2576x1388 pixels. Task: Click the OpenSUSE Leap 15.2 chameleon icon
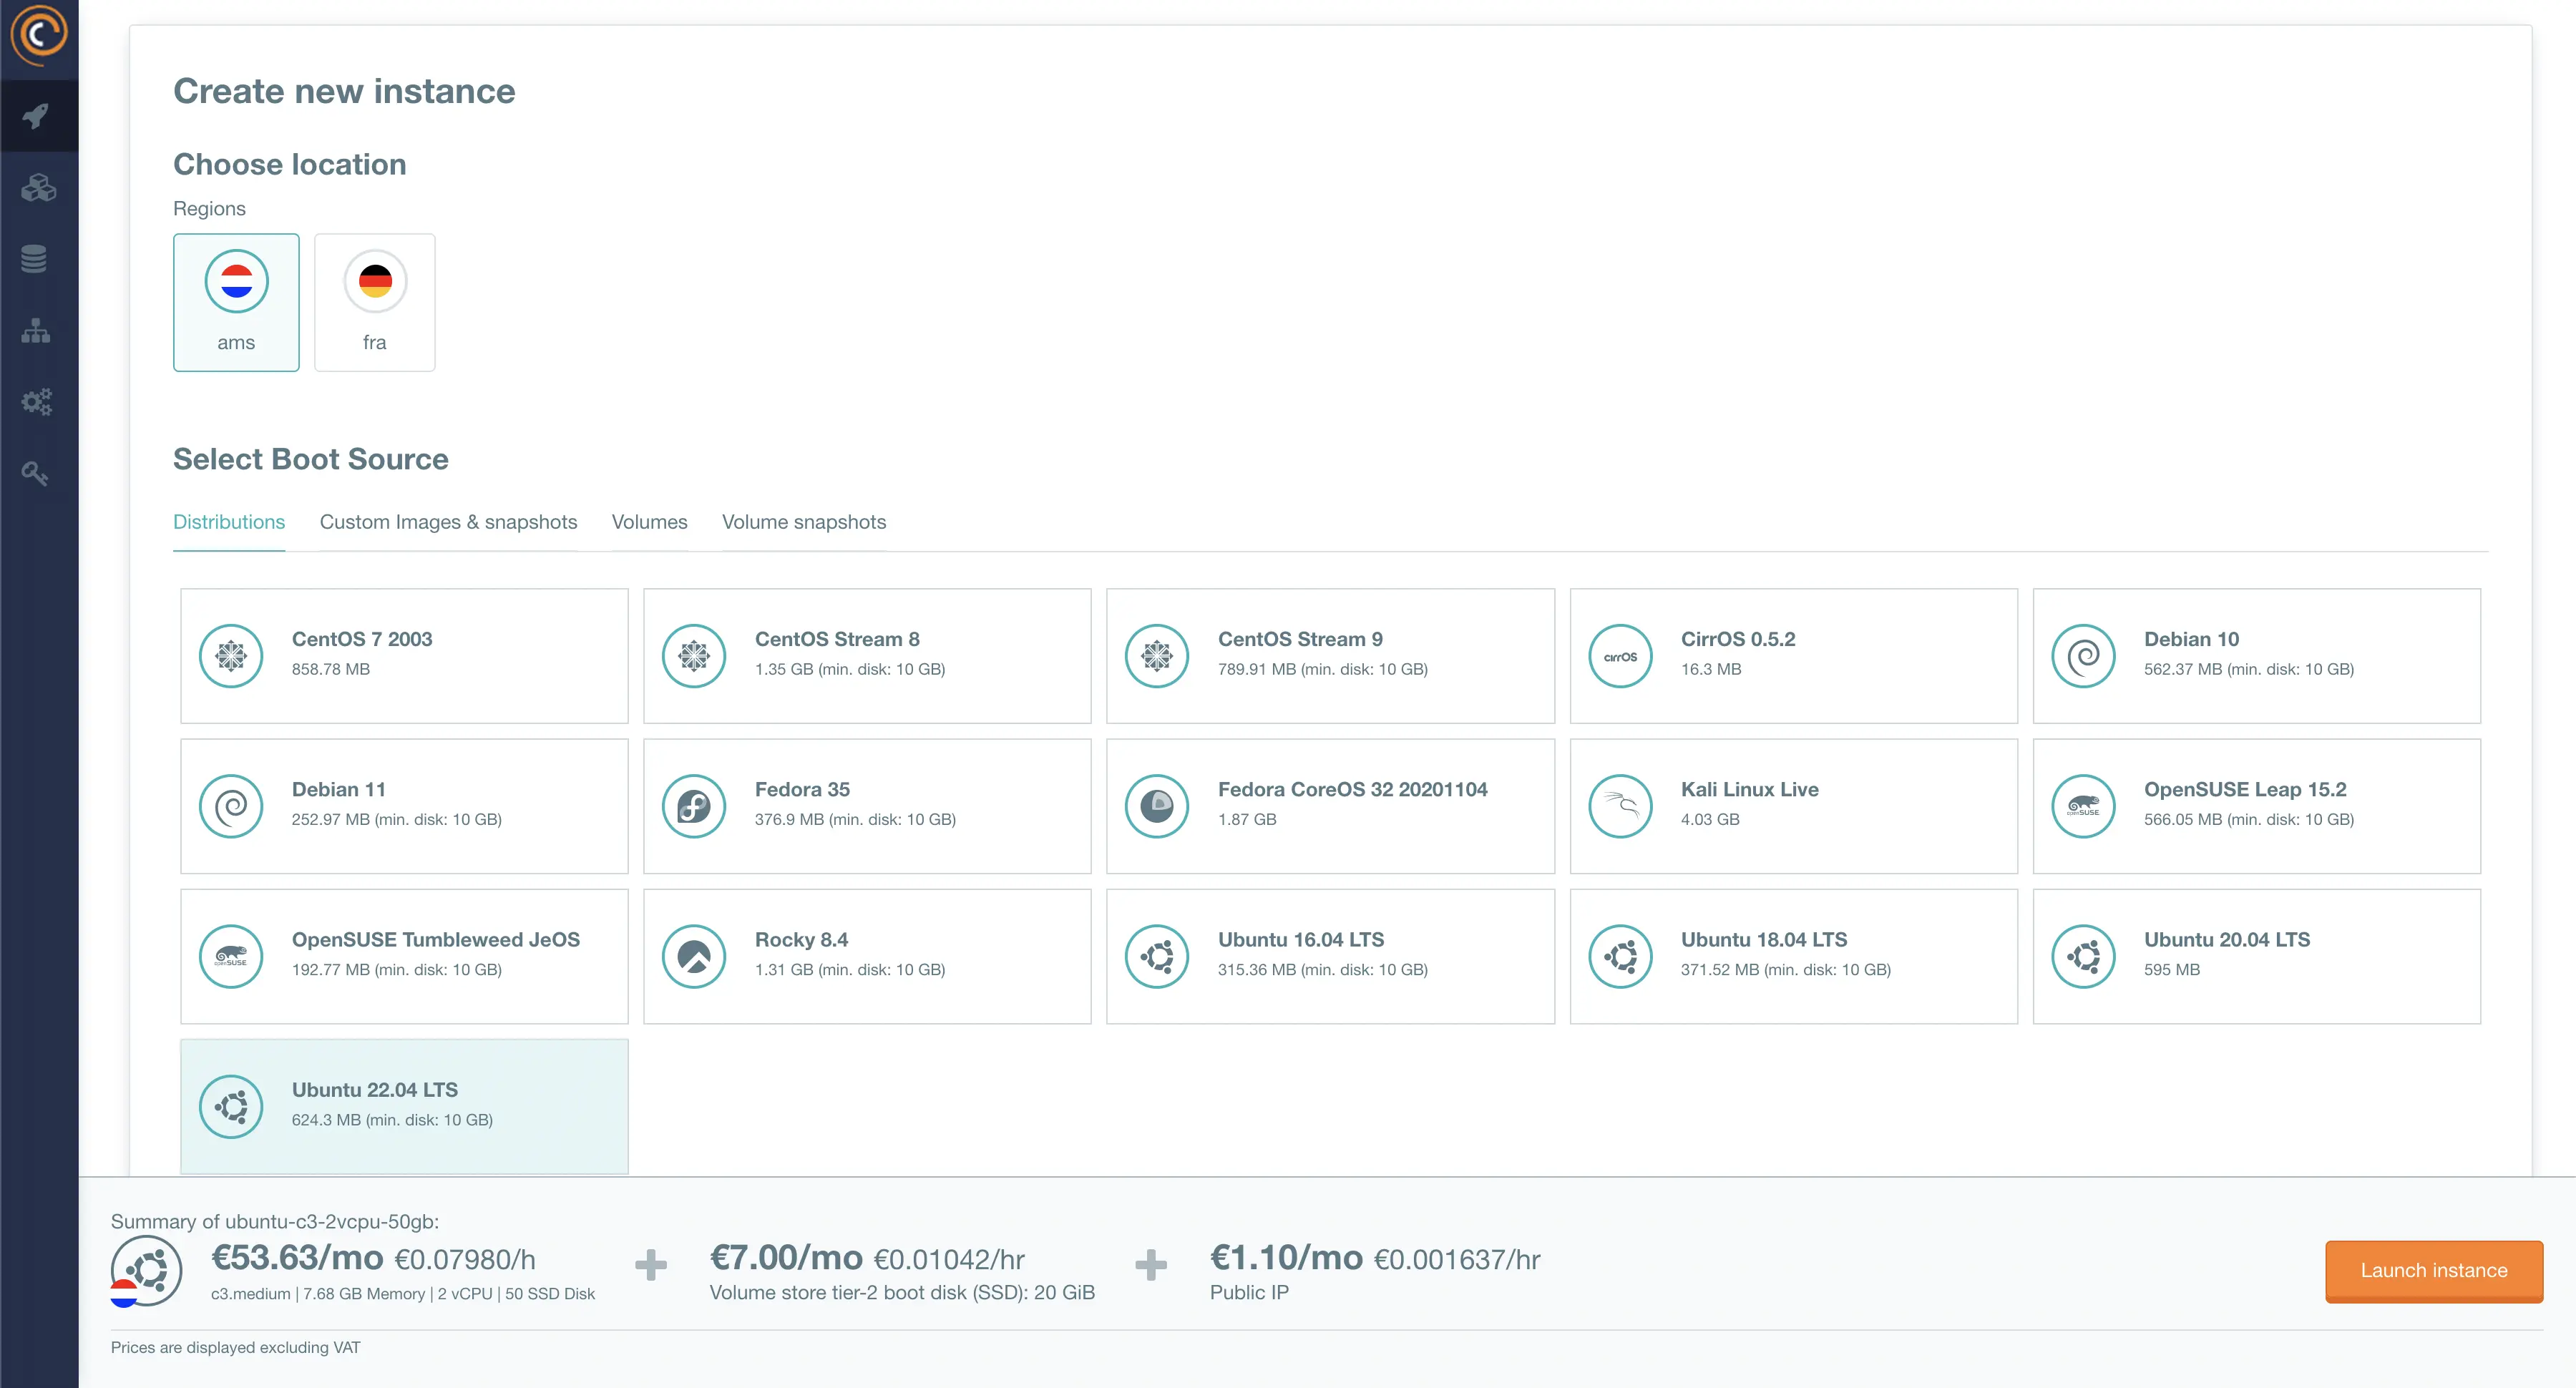coord(2083,806)
